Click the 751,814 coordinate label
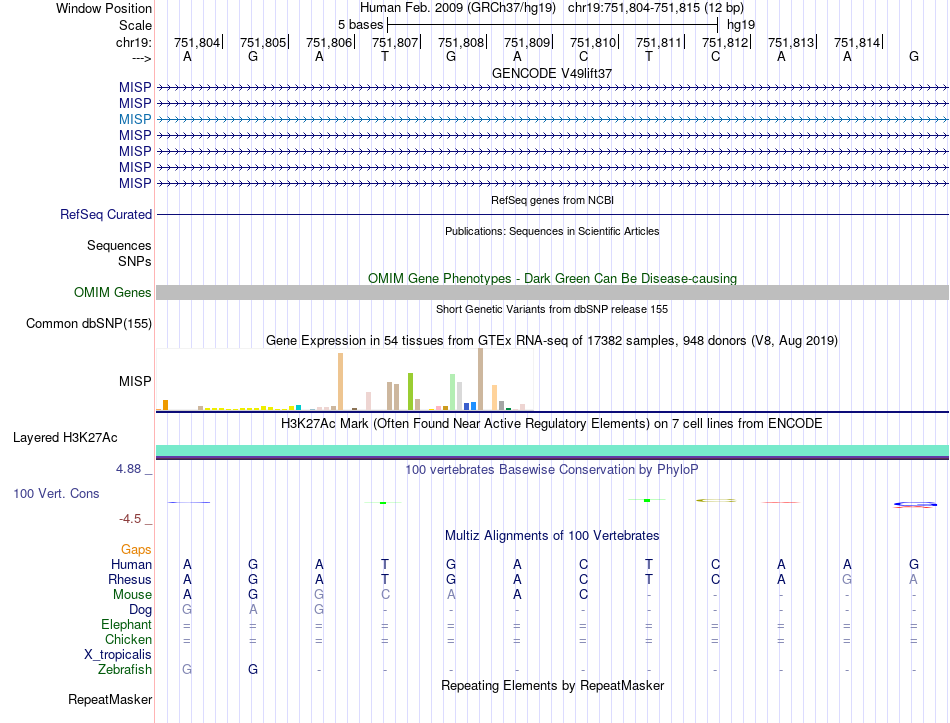950x723 pixels. pos(857,42)
